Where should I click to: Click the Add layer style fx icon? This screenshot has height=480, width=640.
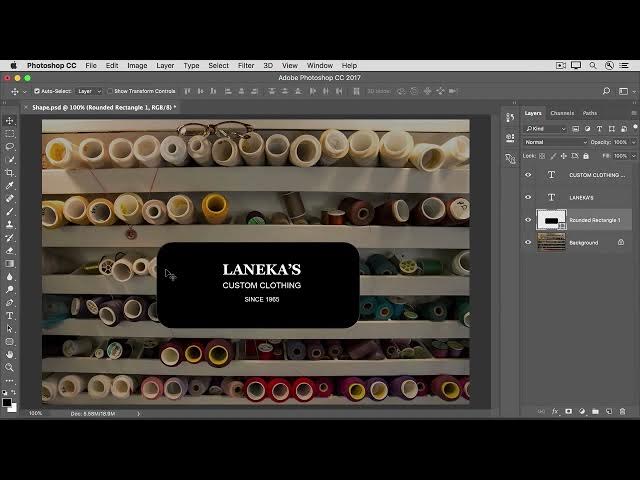click(556, 411)
